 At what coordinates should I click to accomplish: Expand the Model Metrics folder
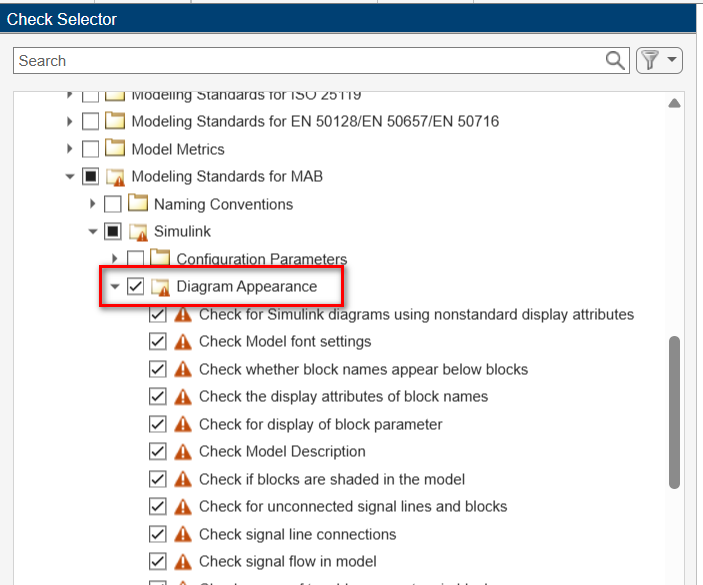69,149
